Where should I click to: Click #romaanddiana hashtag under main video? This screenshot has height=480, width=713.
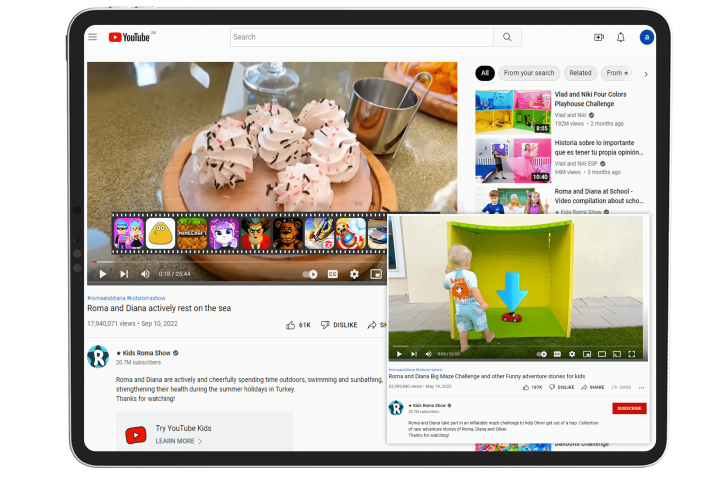106,298
